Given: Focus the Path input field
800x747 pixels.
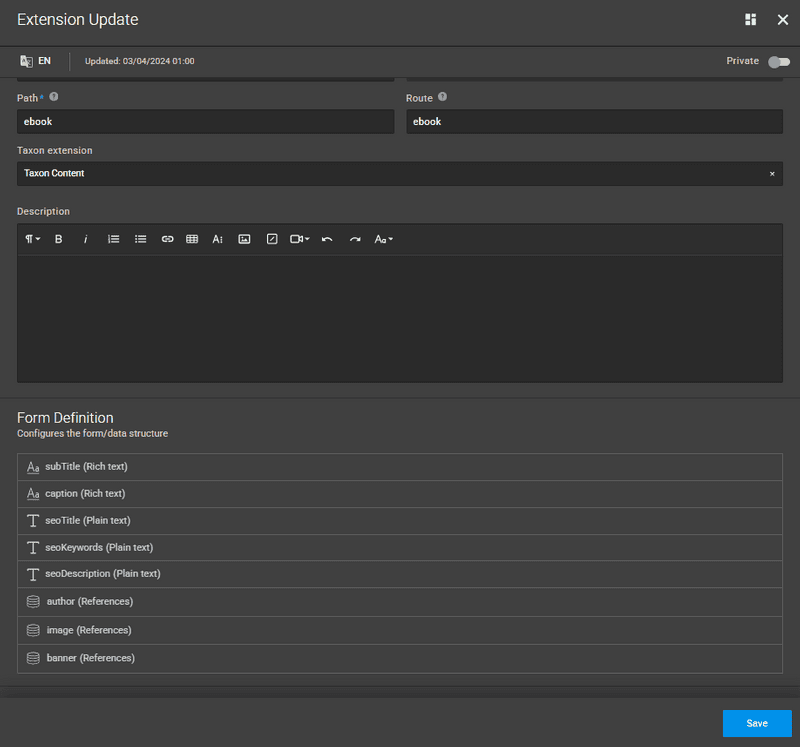Looking at the screenshot, I should point(206,121).
